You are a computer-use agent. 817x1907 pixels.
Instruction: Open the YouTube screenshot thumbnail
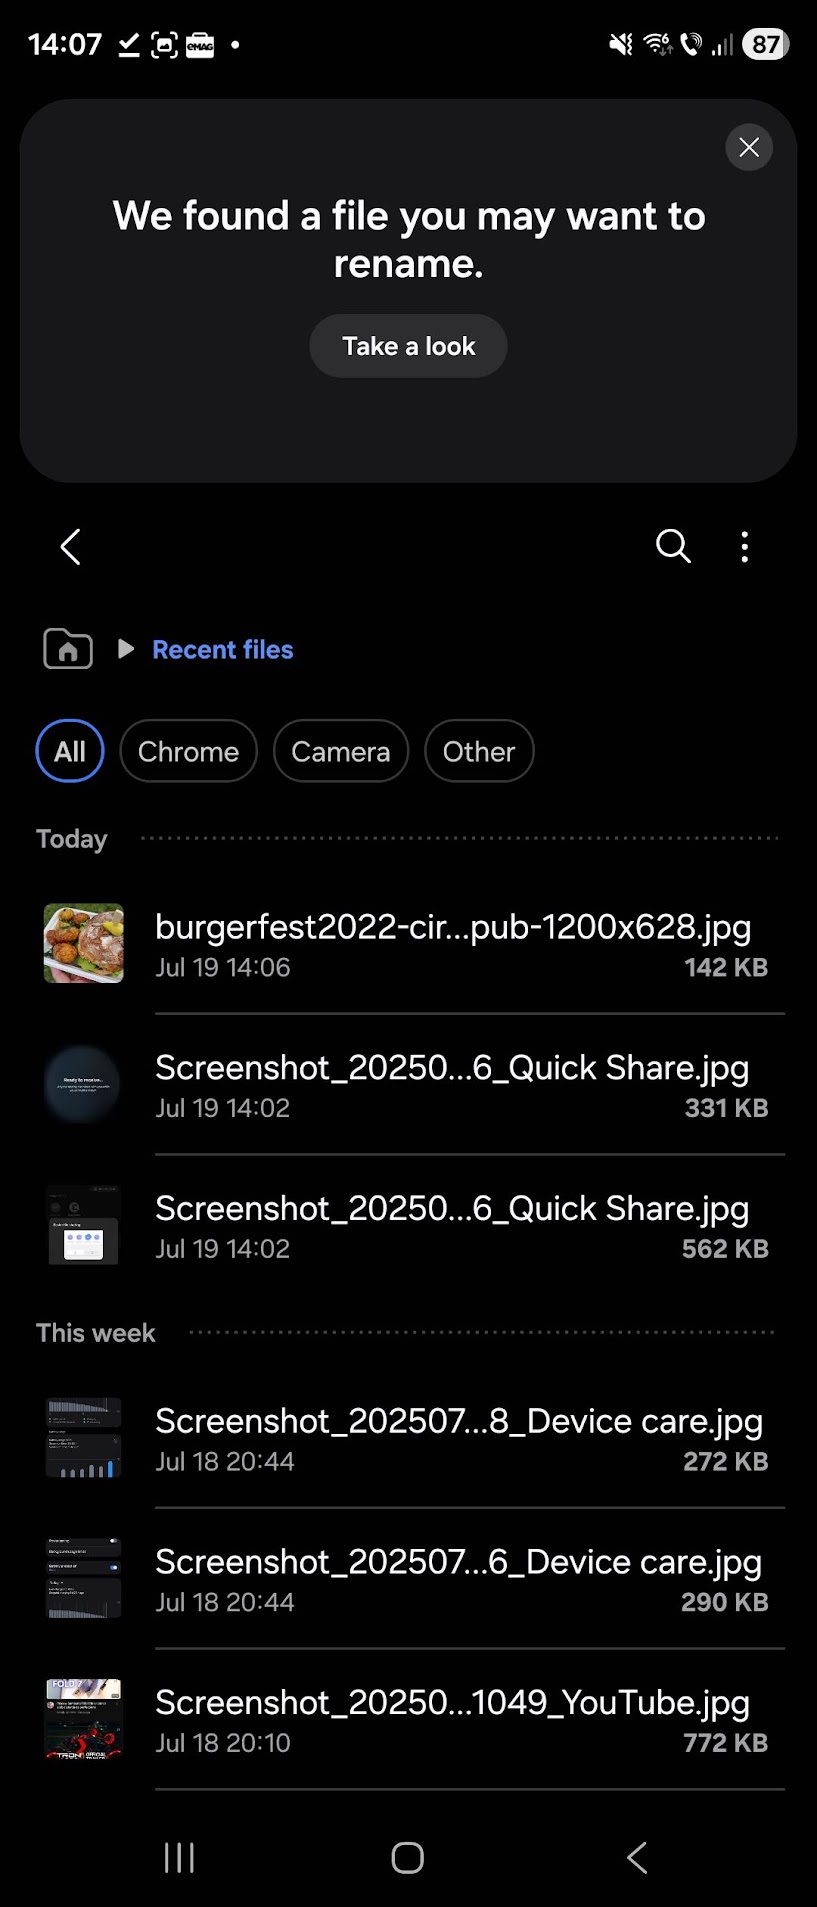84,1719
